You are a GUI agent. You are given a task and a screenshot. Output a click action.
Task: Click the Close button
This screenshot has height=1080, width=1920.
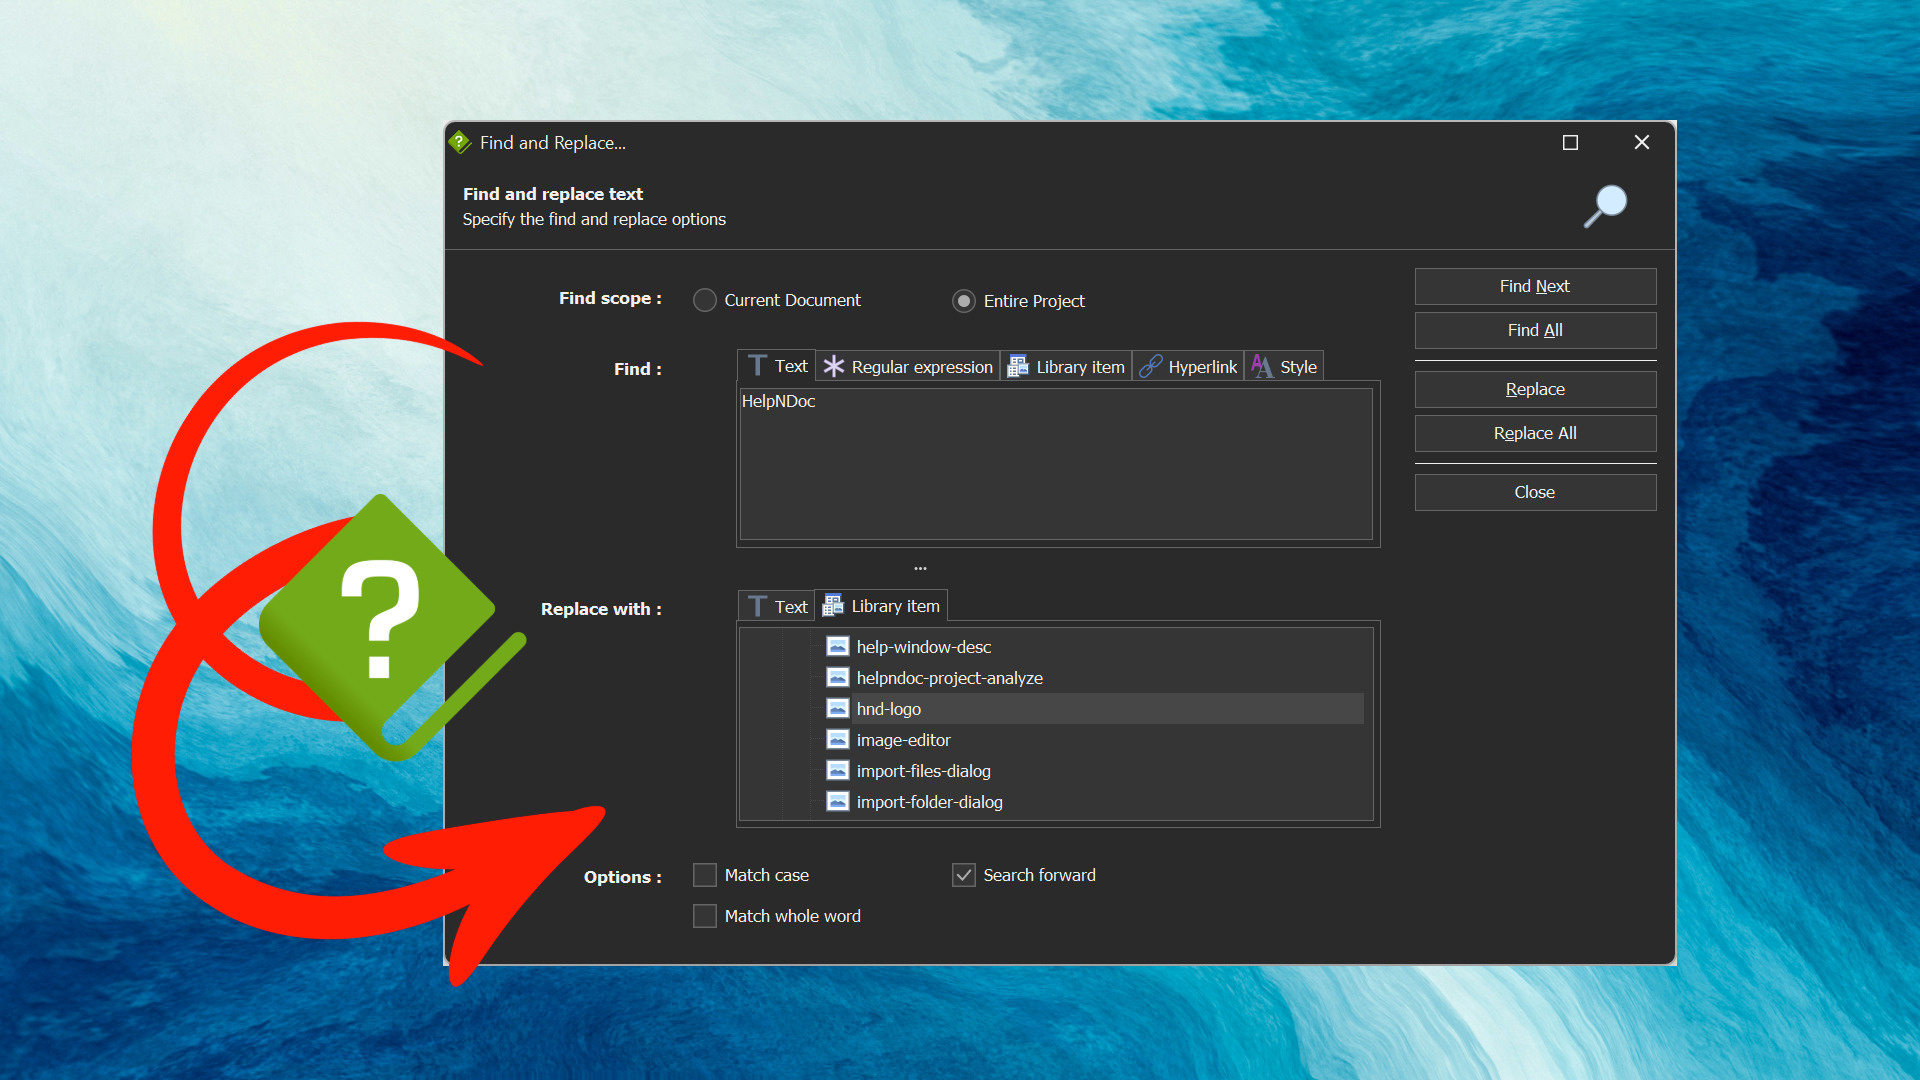(x=1535, y=492)
